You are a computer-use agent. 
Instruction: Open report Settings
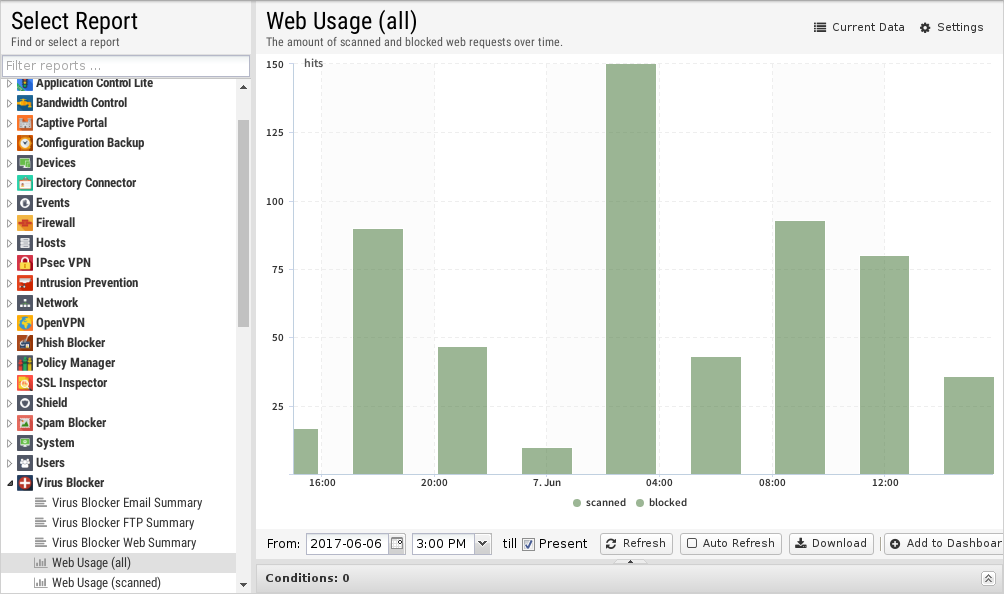click(x=951, y=28)
